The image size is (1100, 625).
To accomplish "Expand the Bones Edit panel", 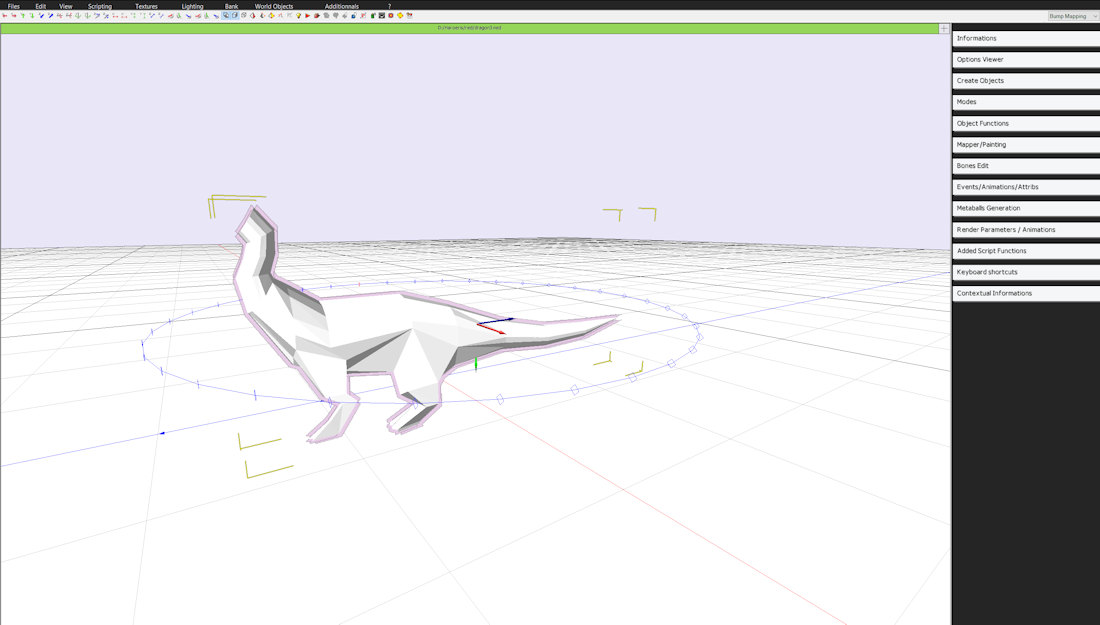I will coord(1026,166).
